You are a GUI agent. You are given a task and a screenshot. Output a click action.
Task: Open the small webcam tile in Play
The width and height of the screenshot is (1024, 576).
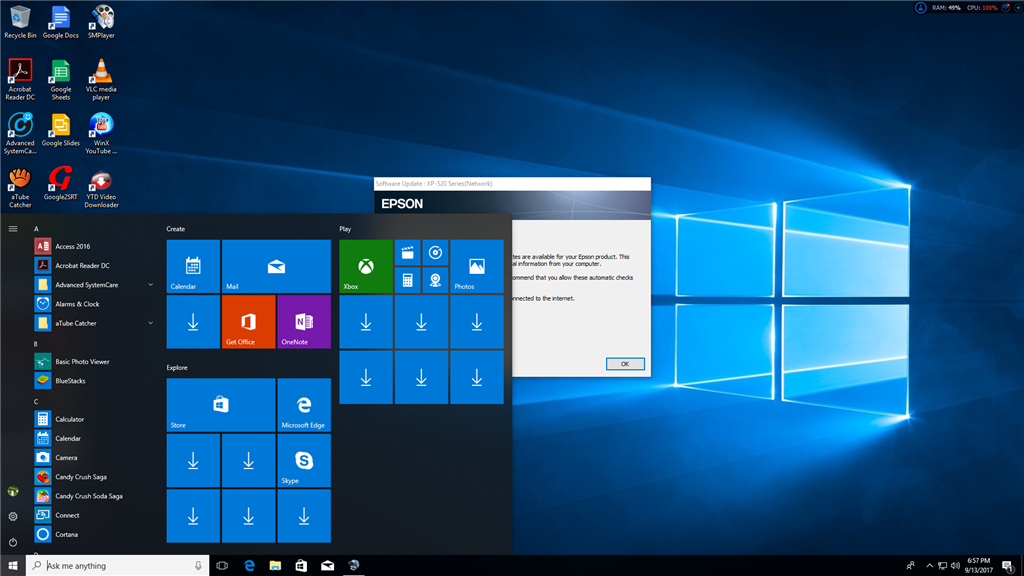coord(435,280)
